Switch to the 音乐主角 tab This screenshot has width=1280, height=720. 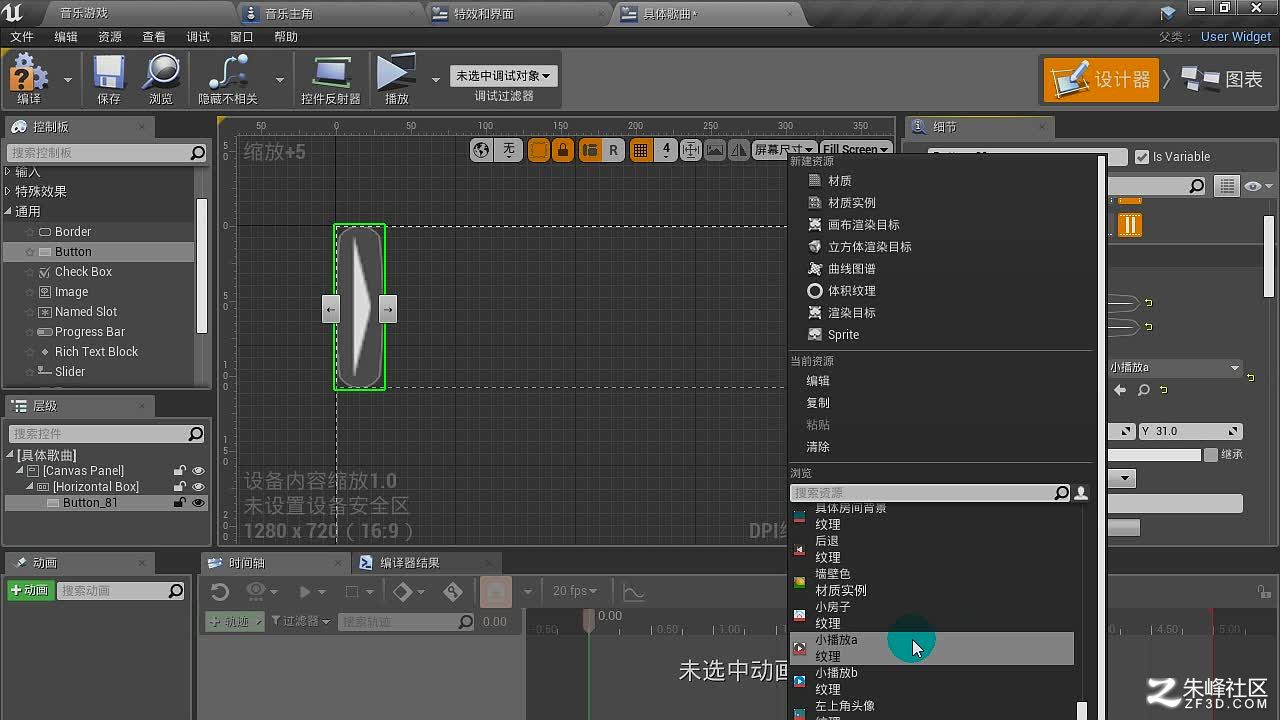330,13
